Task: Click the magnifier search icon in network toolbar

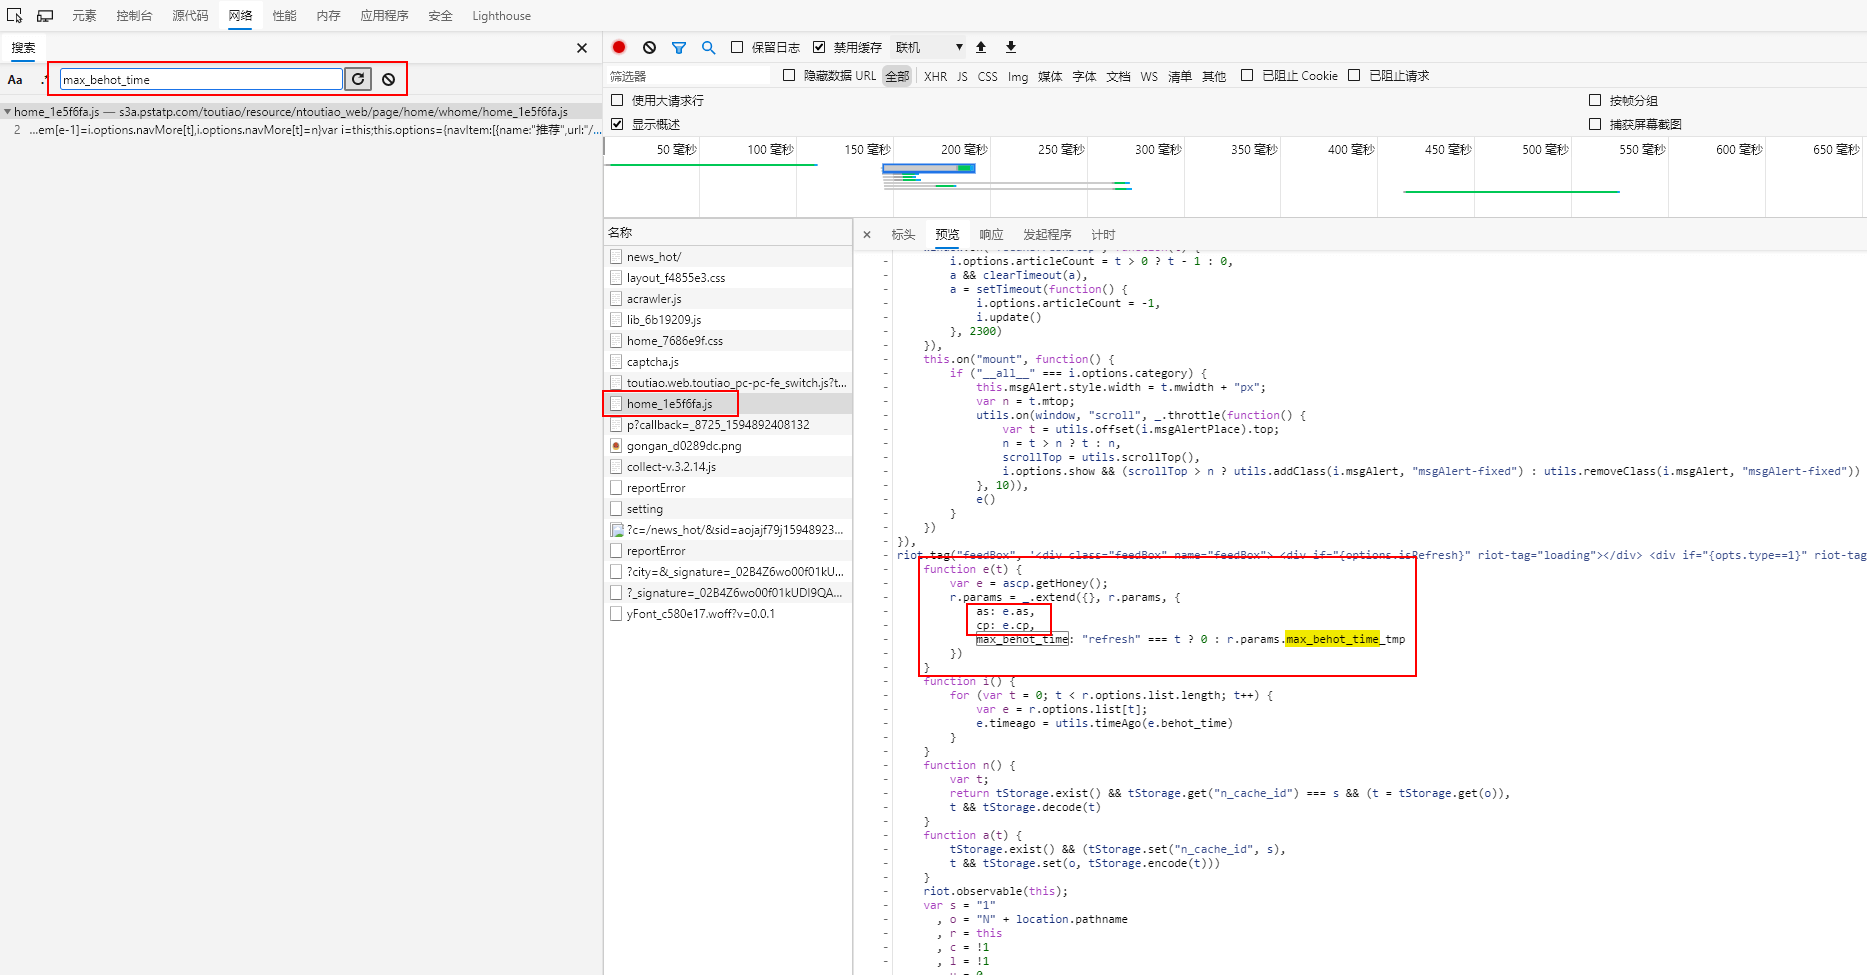Action: point(708,47)
